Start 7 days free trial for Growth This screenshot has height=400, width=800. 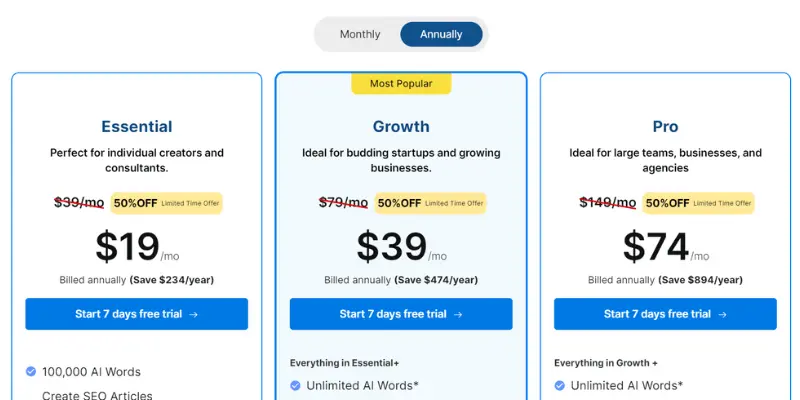[401, 314]
